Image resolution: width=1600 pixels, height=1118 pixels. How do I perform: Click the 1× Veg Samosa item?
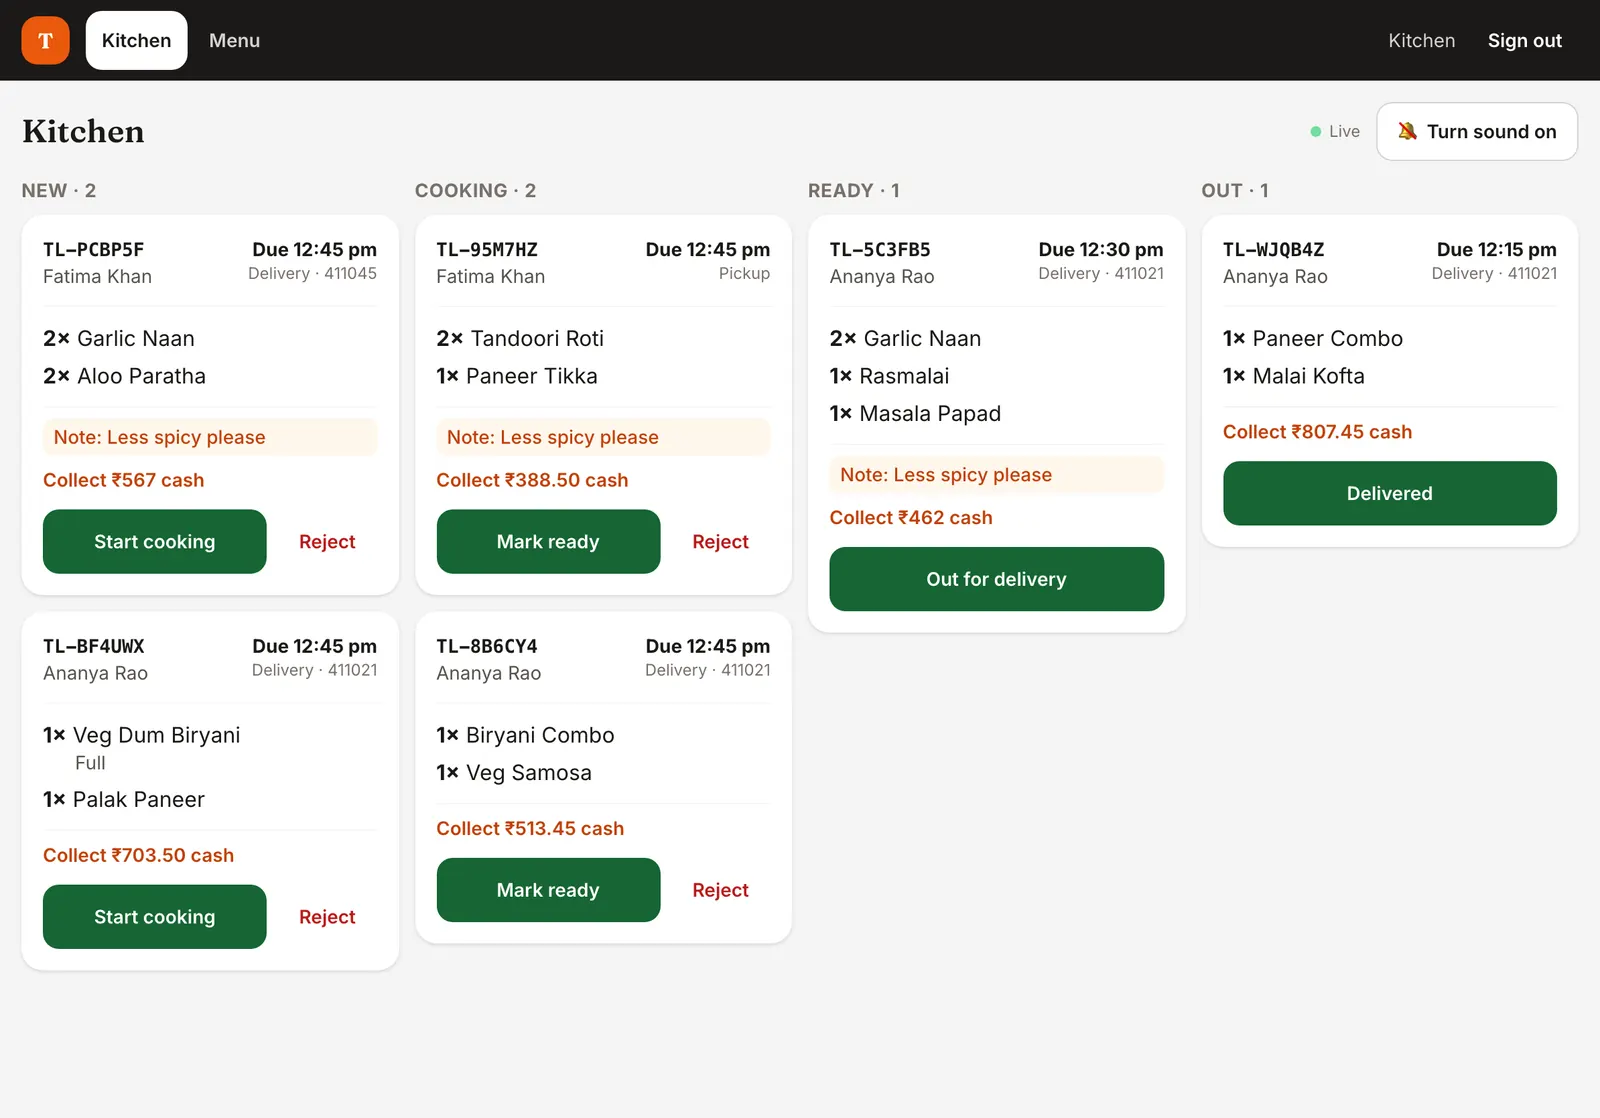click(514, 772)
